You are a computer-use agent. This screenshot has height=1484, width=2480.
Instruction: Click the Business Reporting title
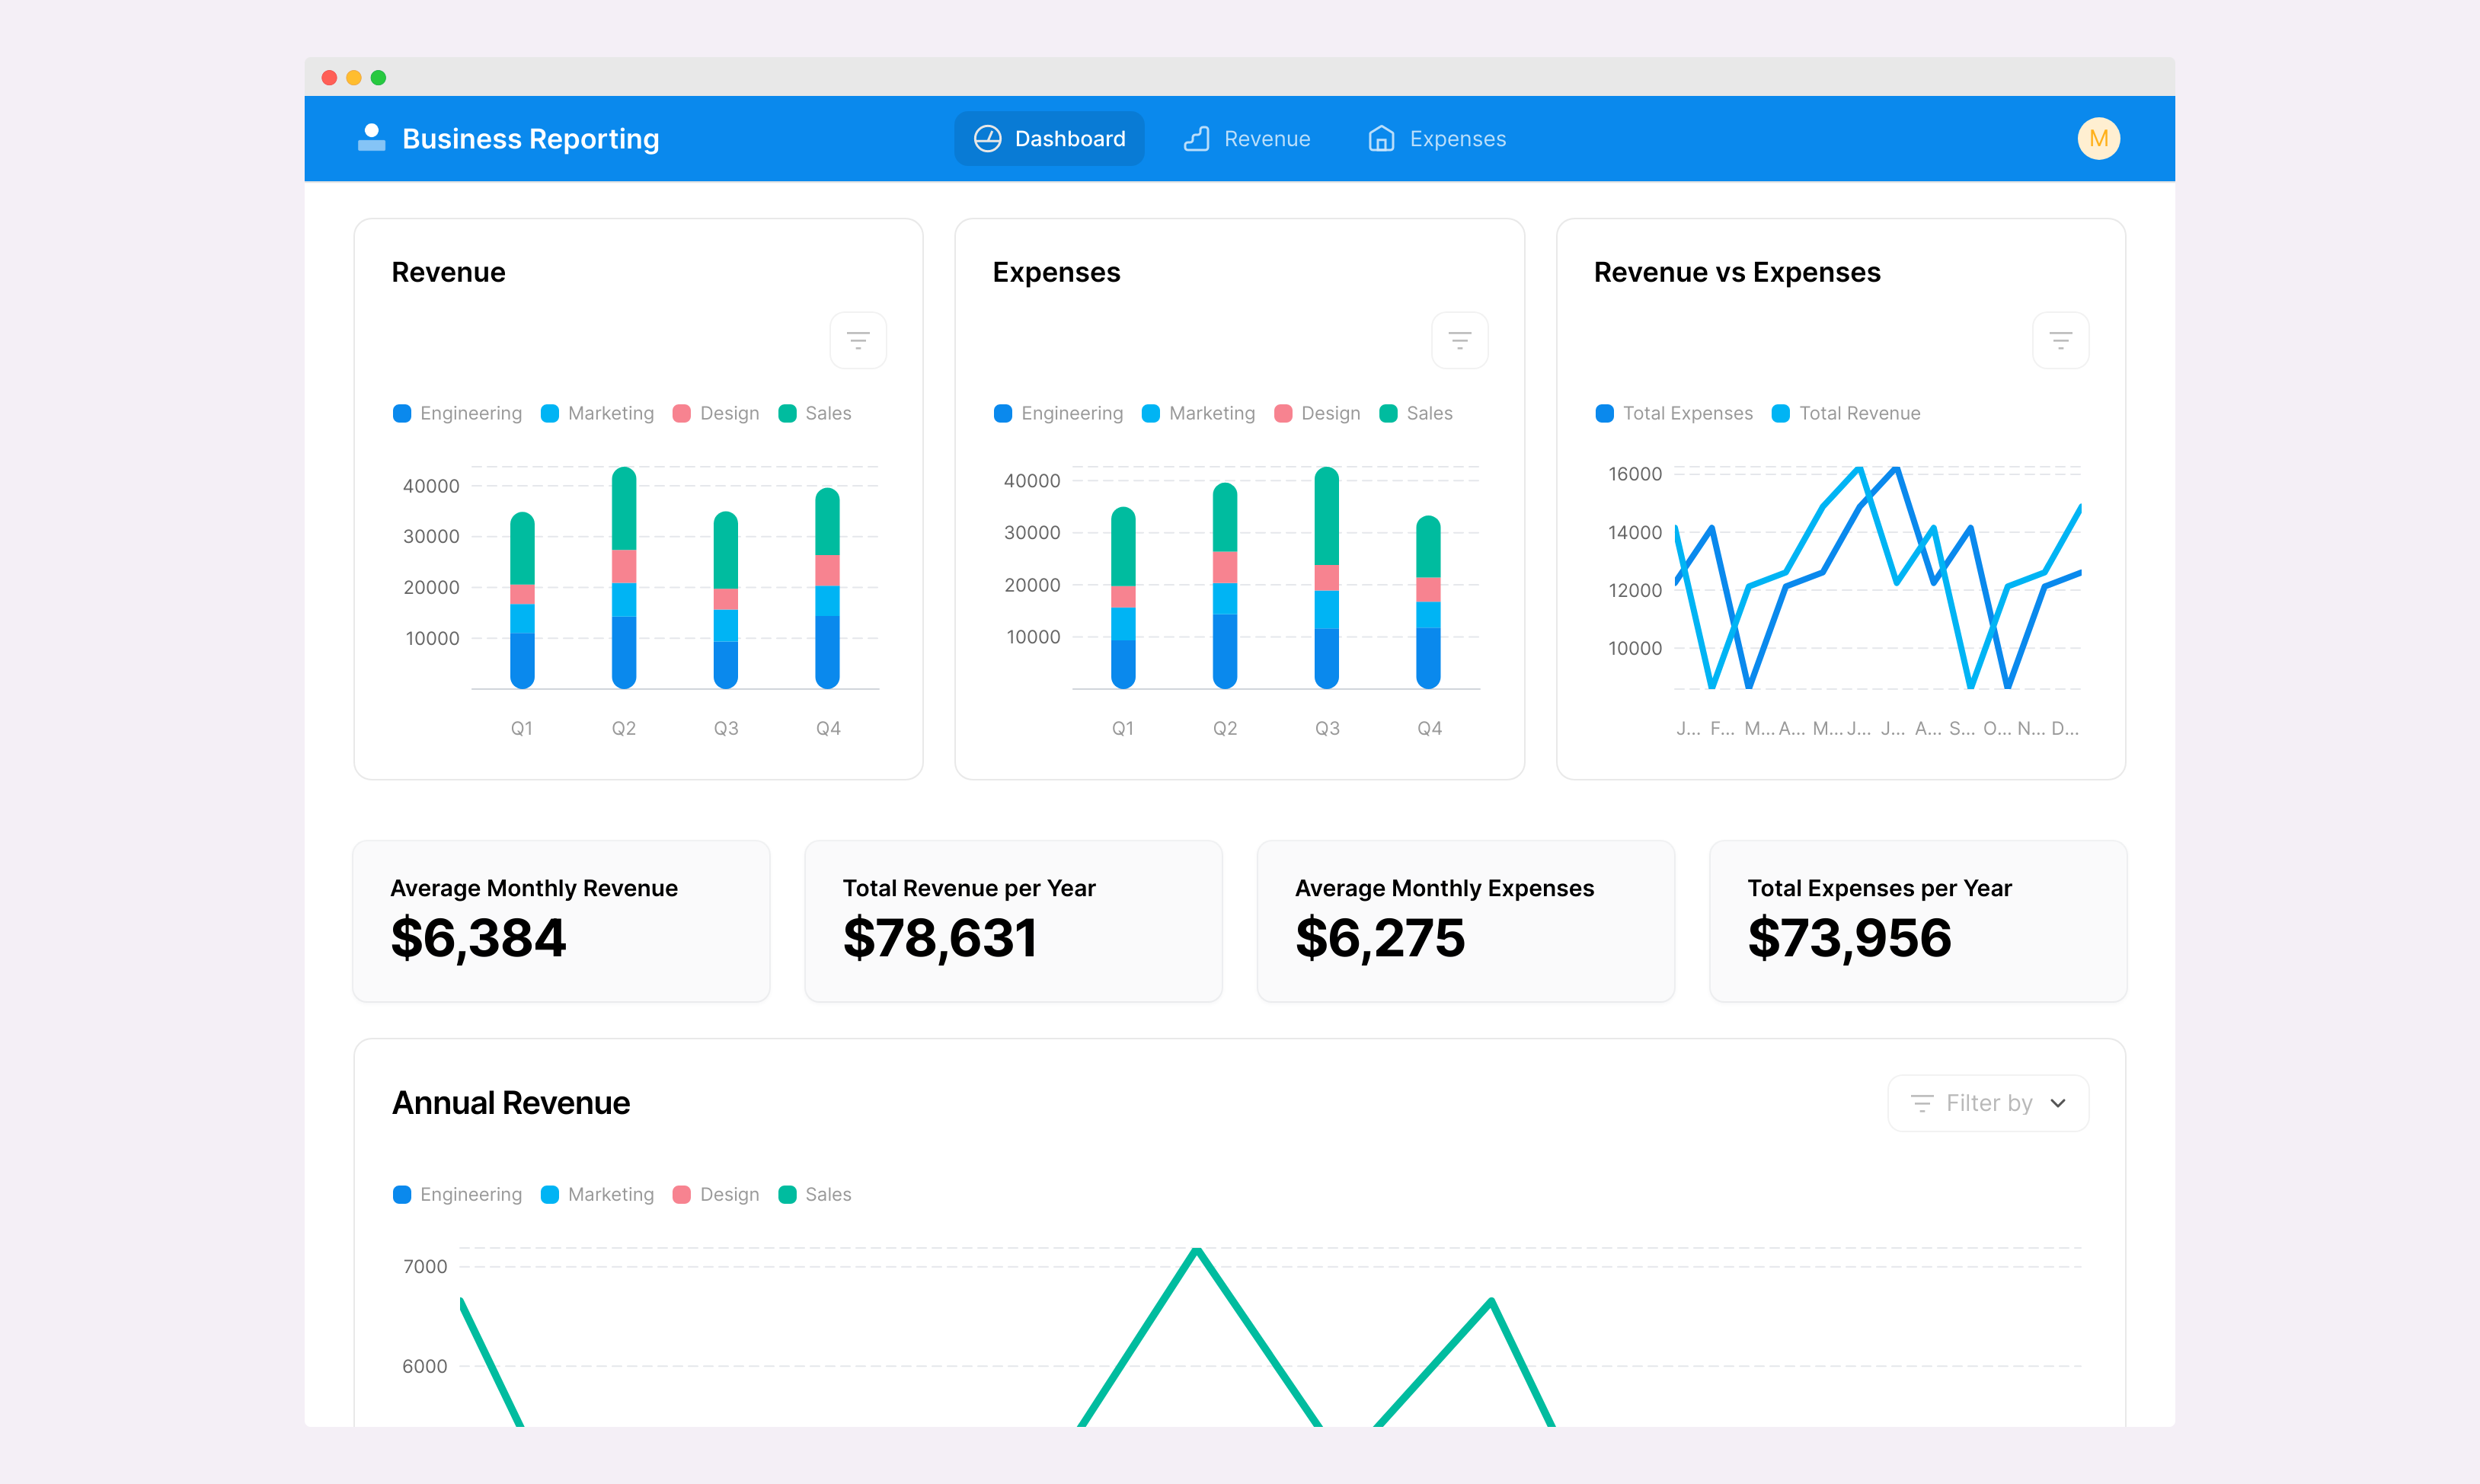pyautogui.click(x=531, y=139)
